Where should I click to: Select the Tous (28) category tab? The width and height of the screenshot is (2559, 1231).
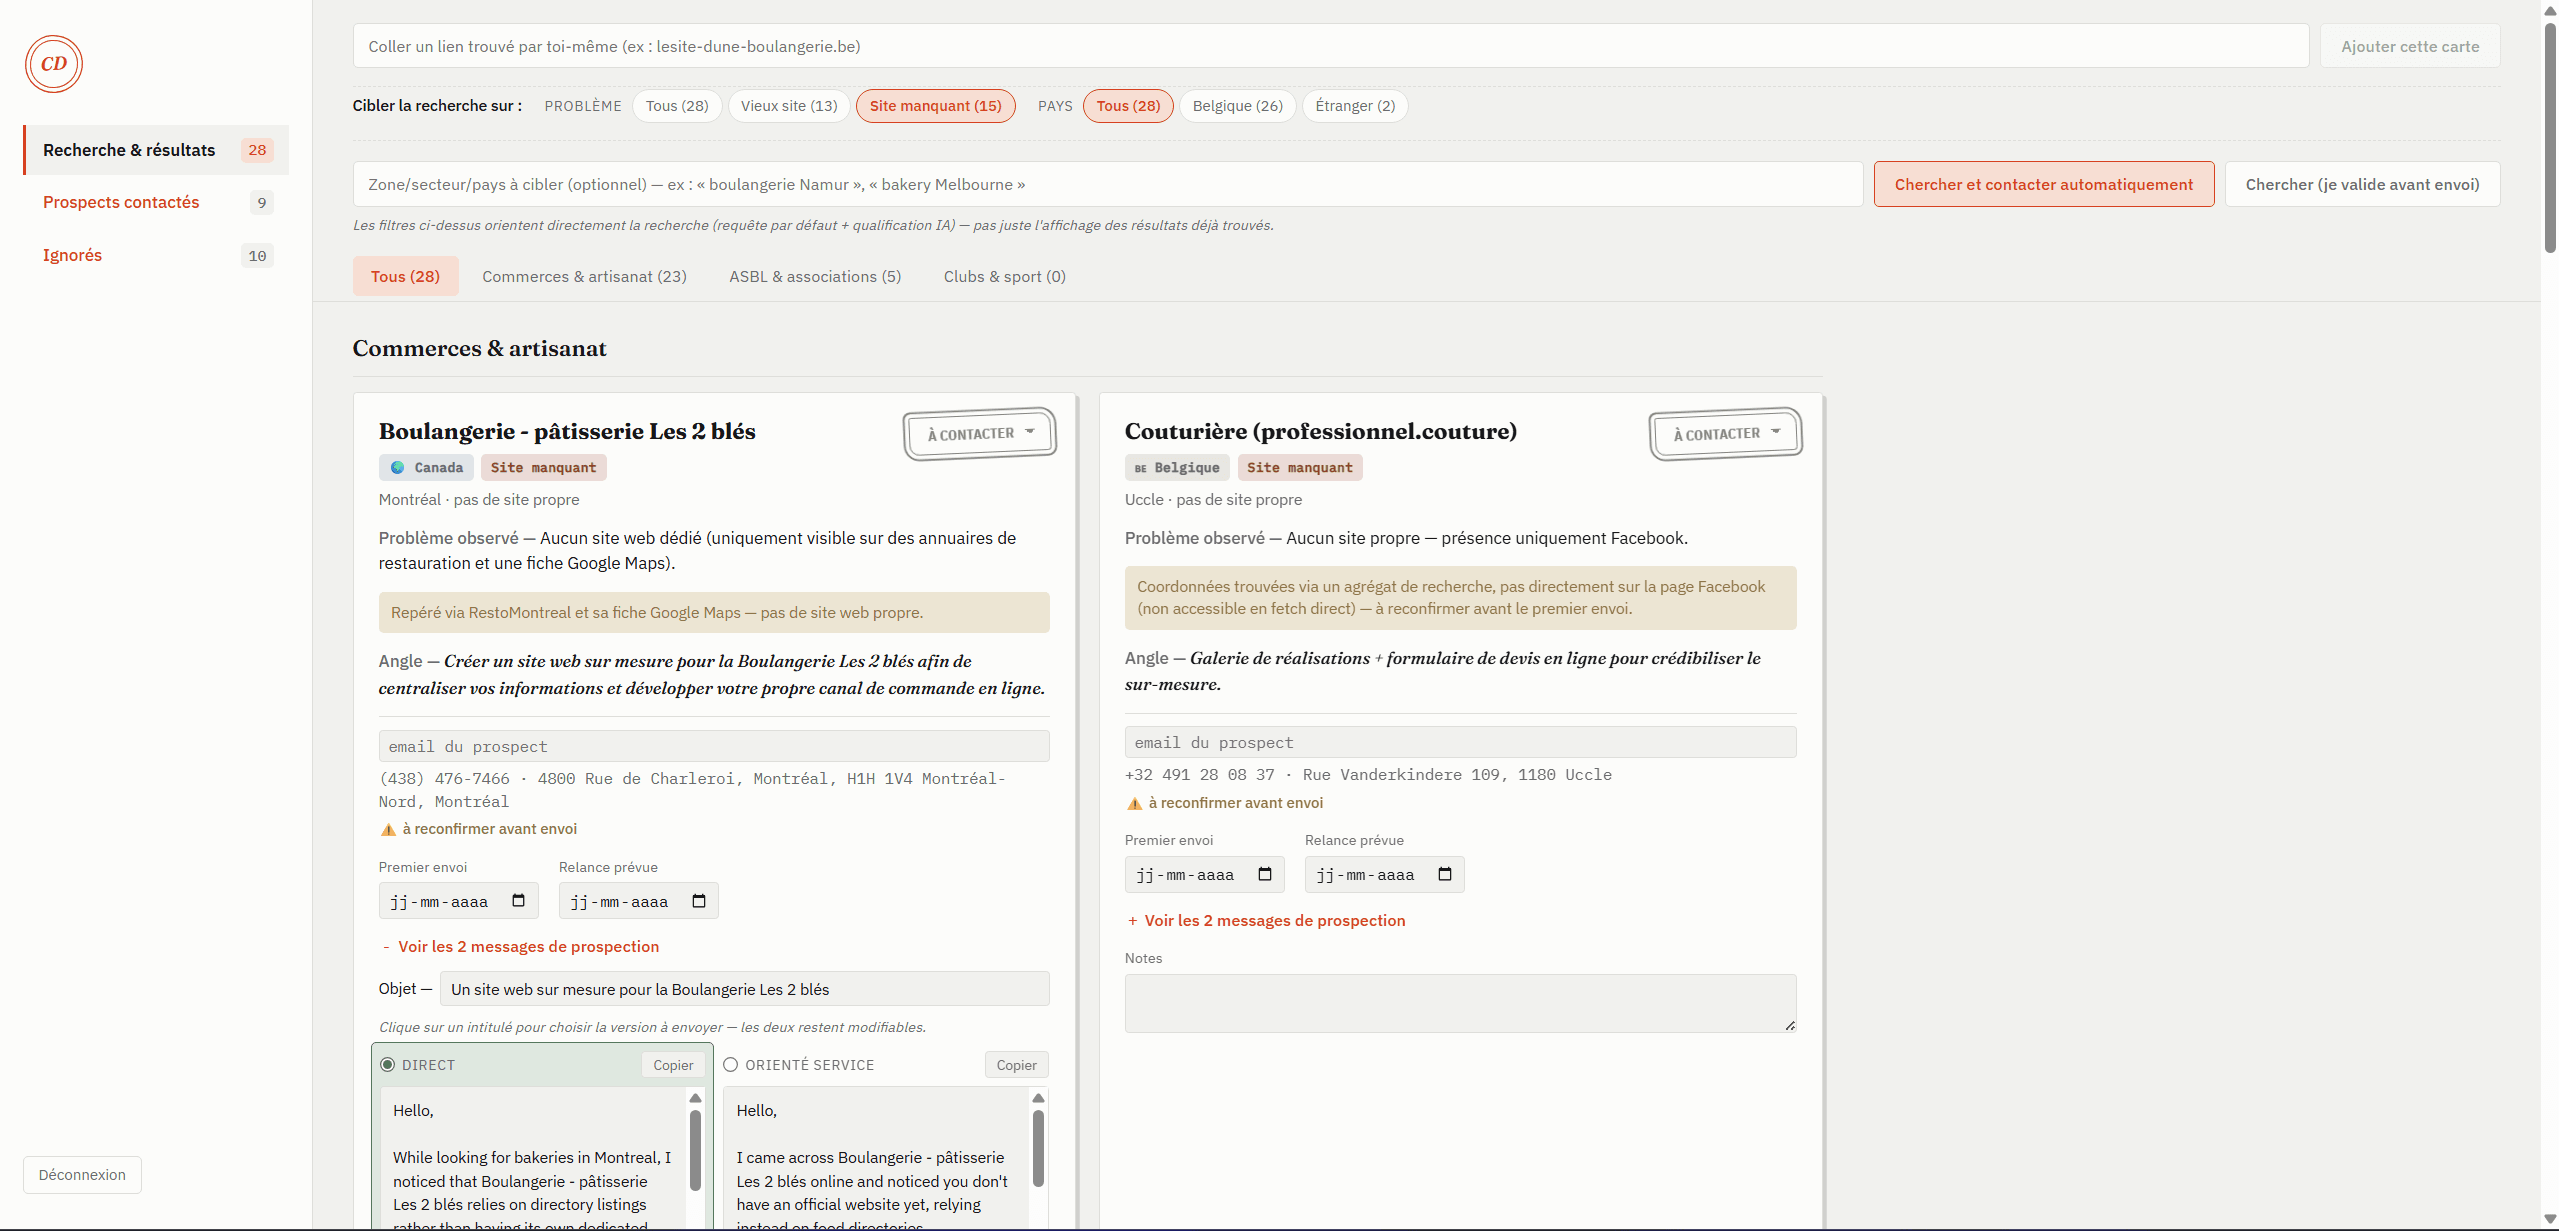coord(405,276)
